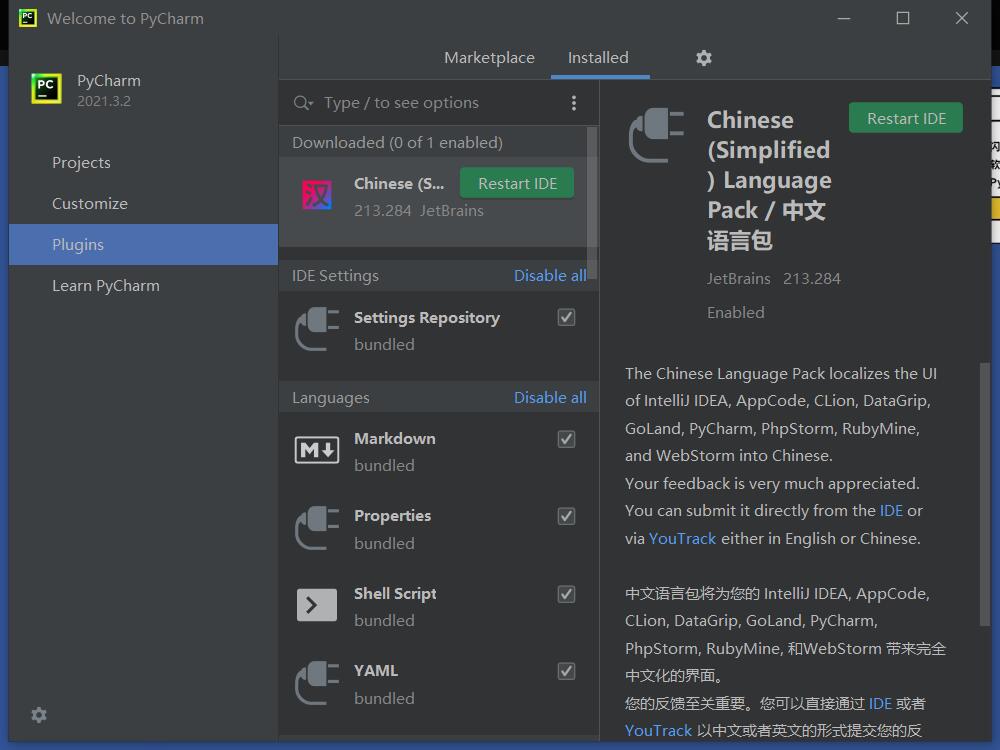Toggle the YAML plugin checkbox
Viewport: 1000px width, 750px height.
[566, 671]
